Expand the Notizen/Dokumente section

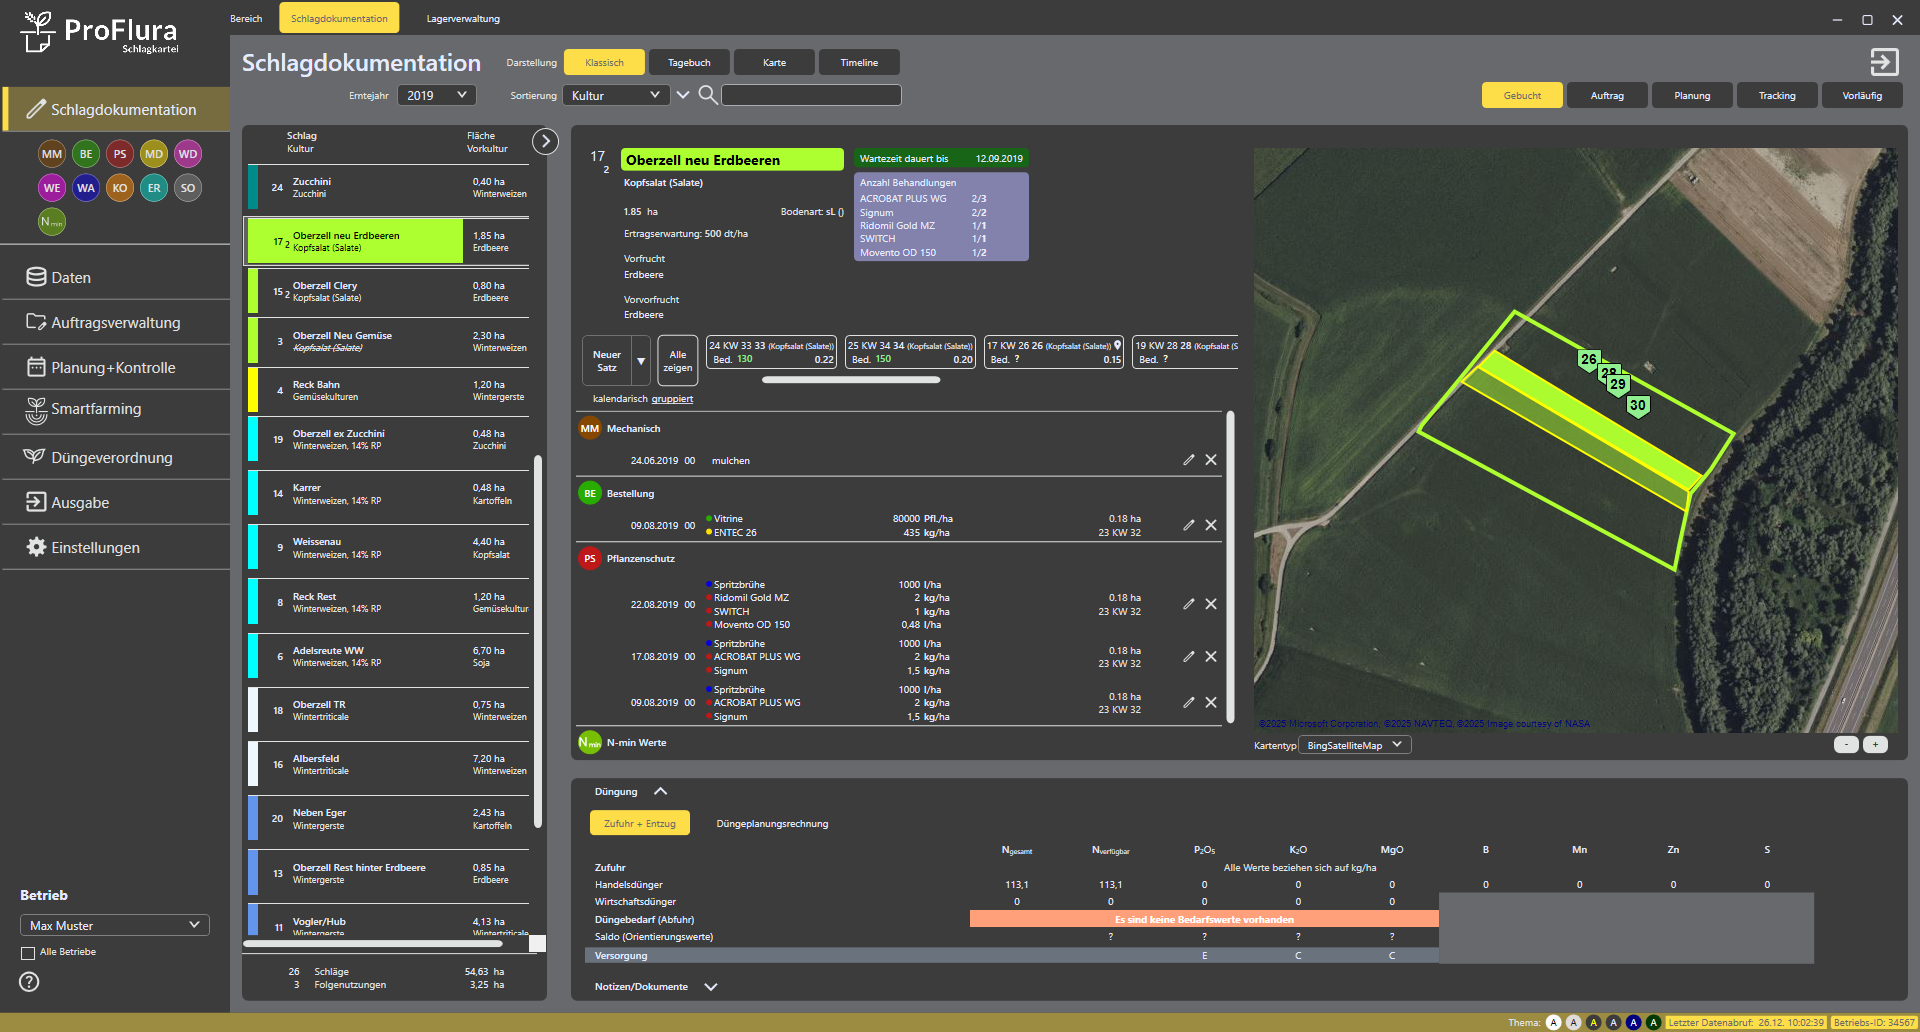(711, 987)
